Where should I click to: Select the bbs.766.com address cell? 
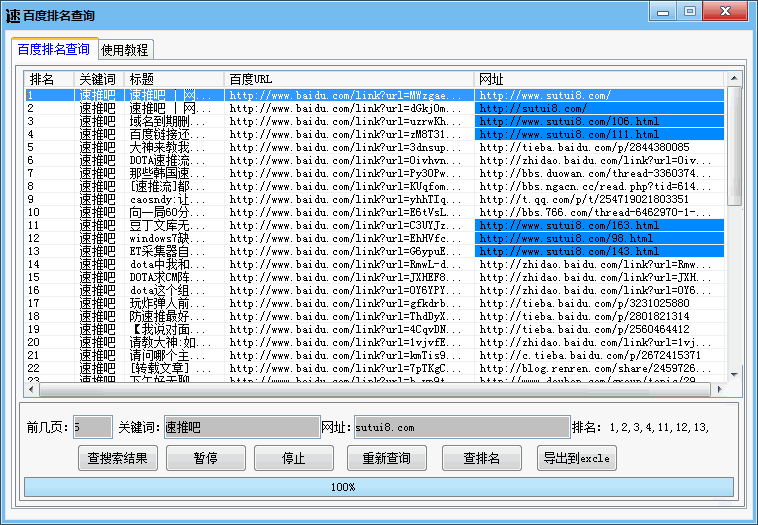pyautogui.click(x=598, y=213)
